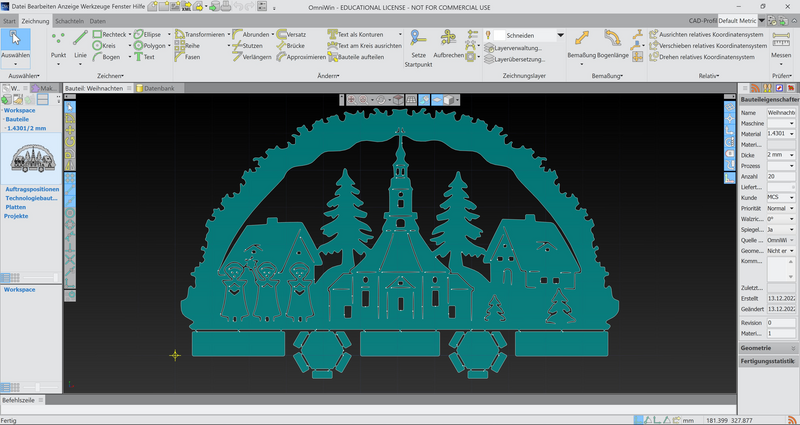
Task: Click the Rechteck shape tool
Action: tap(109, 34)
